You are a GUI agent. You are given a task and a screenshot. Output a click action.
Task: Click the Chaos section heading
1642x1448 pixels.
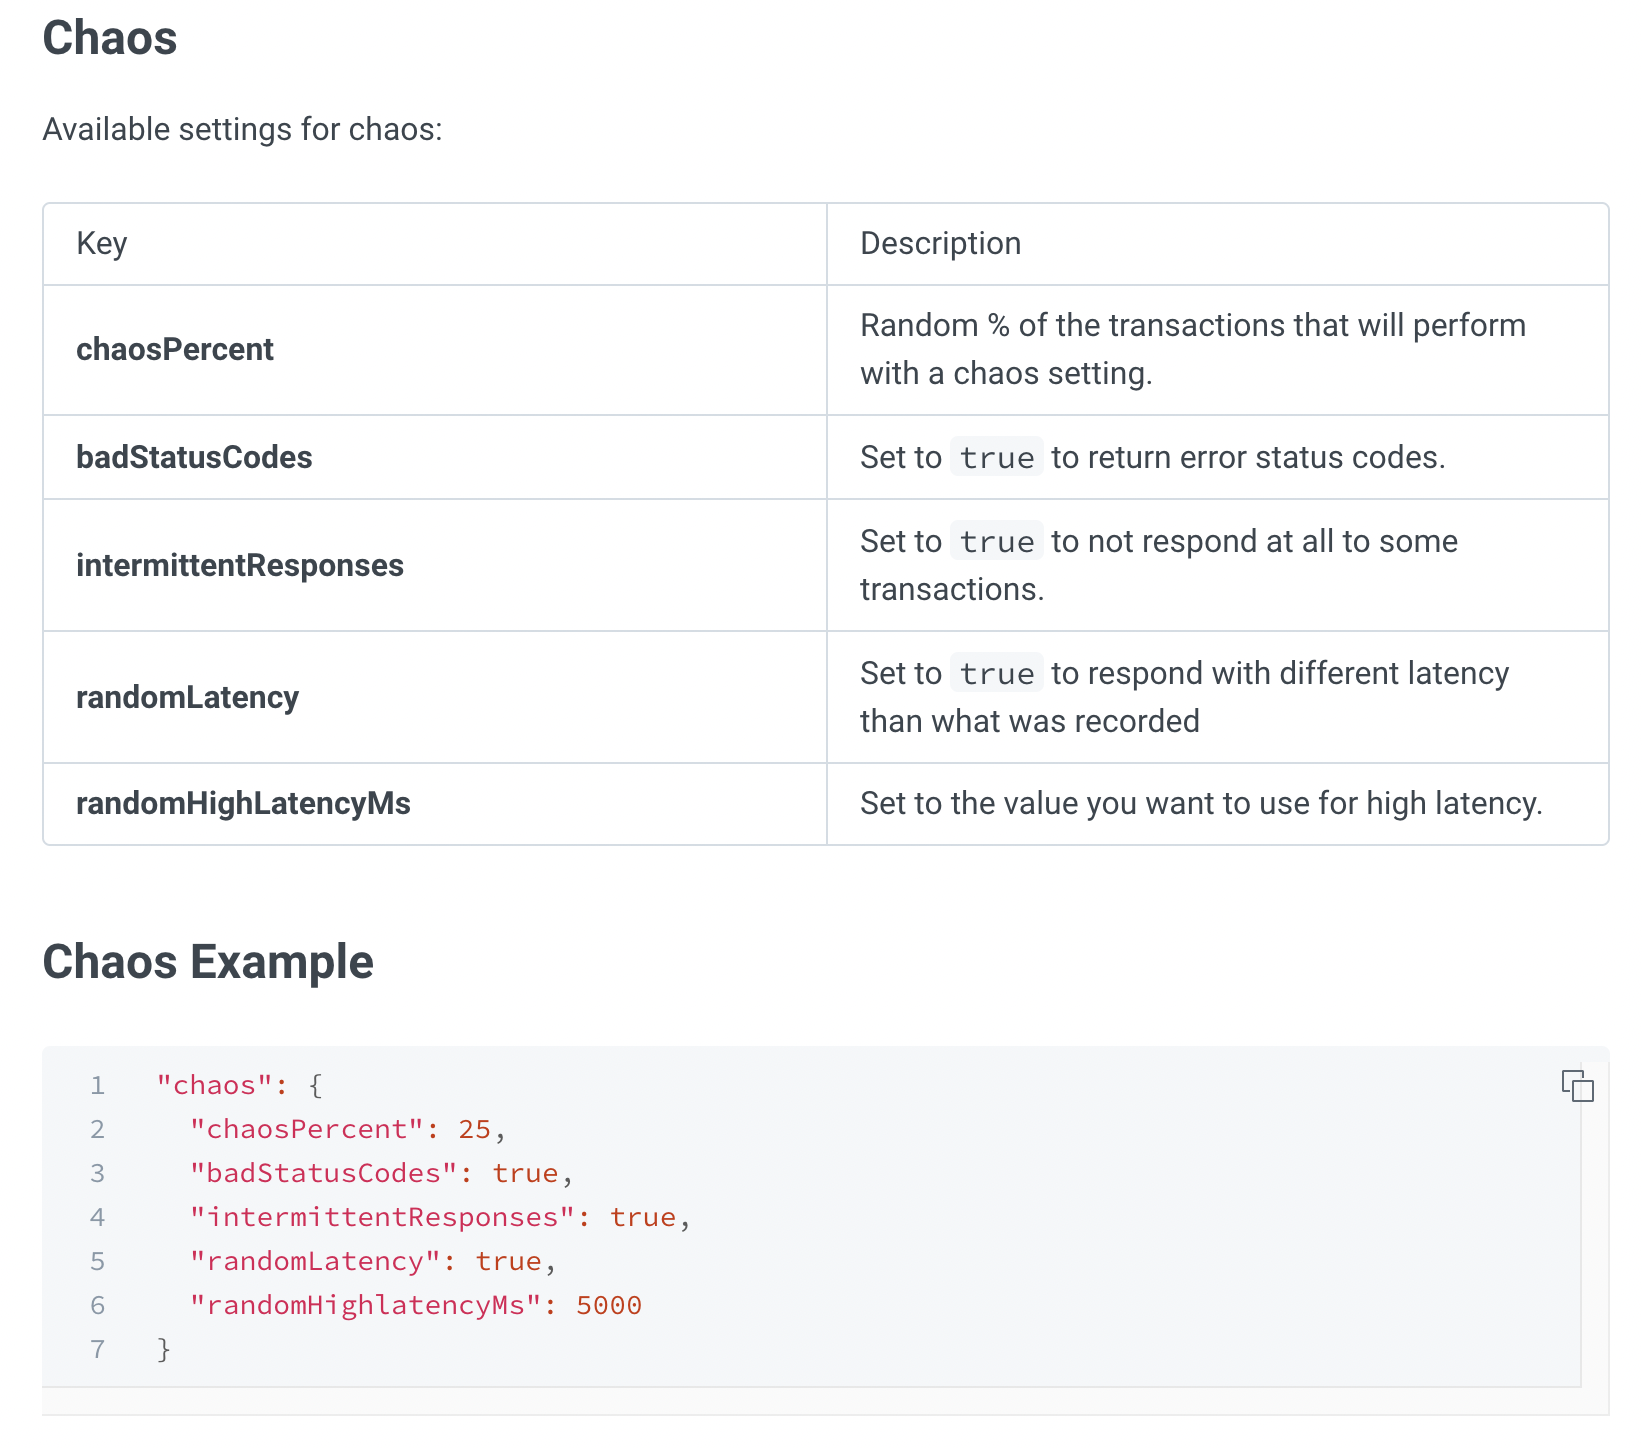110,38
